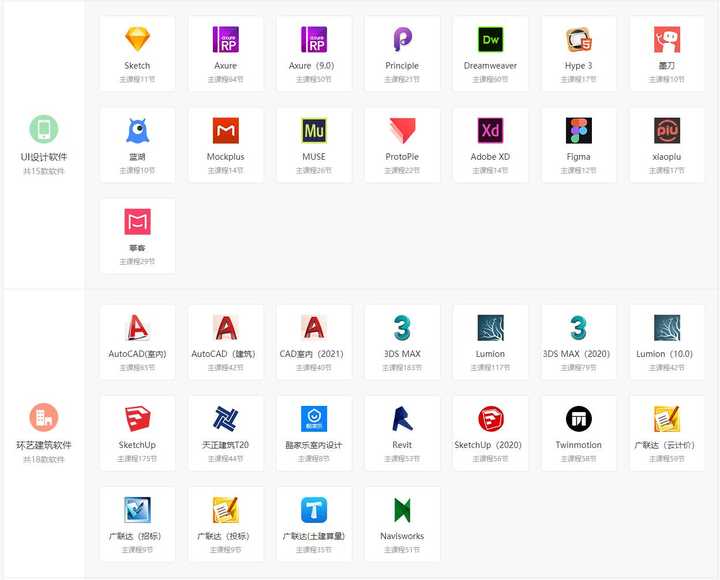Click the 蓝湖 blue one-eyed monster icon

click(137, 130)
